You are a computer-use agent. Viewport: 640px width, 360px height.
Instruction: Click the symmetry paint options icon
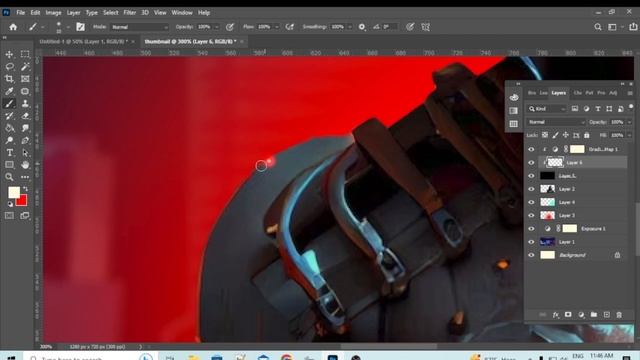click(425, 27)
